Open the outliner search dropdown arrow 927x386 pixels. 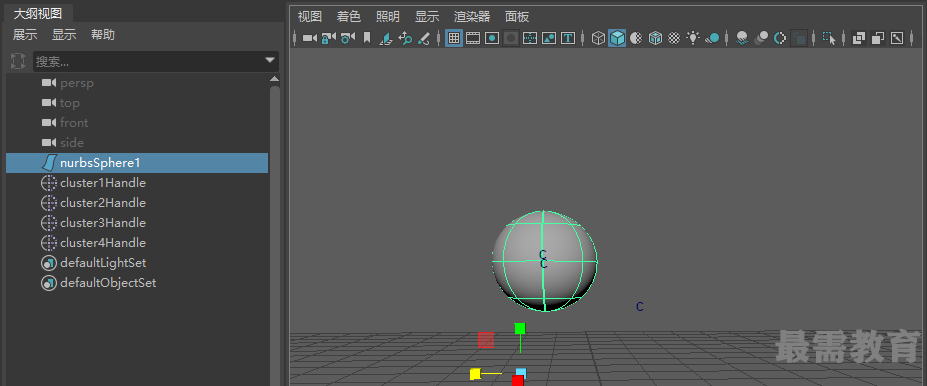(x=270, y=60)
